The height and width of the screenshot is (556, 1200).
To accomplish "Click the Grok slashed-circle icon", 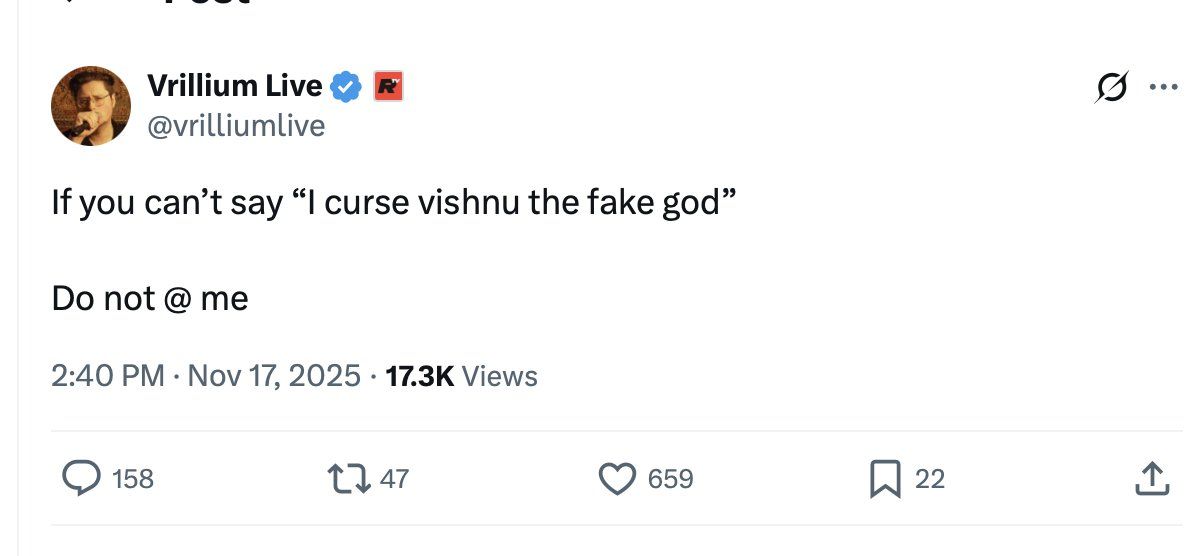I will 1108,88.
